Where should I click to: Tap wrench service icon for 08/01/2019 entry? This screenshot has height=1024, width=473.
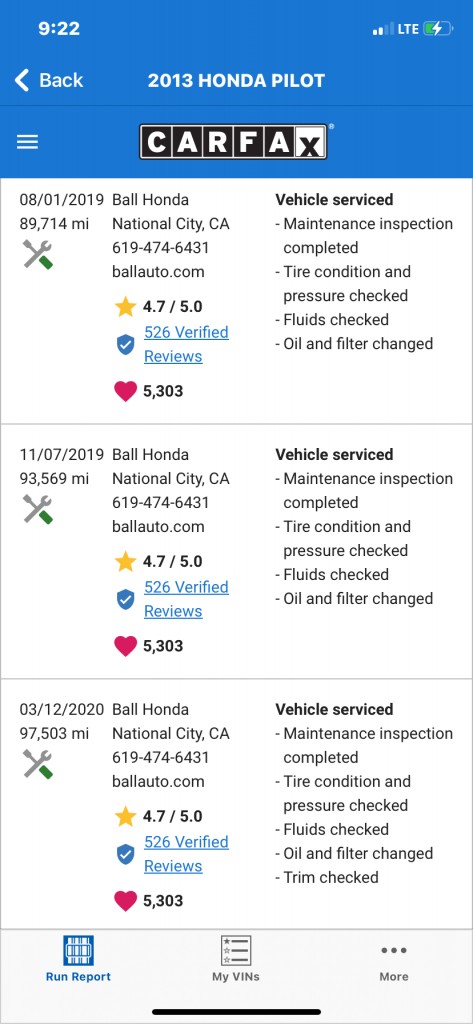click(38, 254)
